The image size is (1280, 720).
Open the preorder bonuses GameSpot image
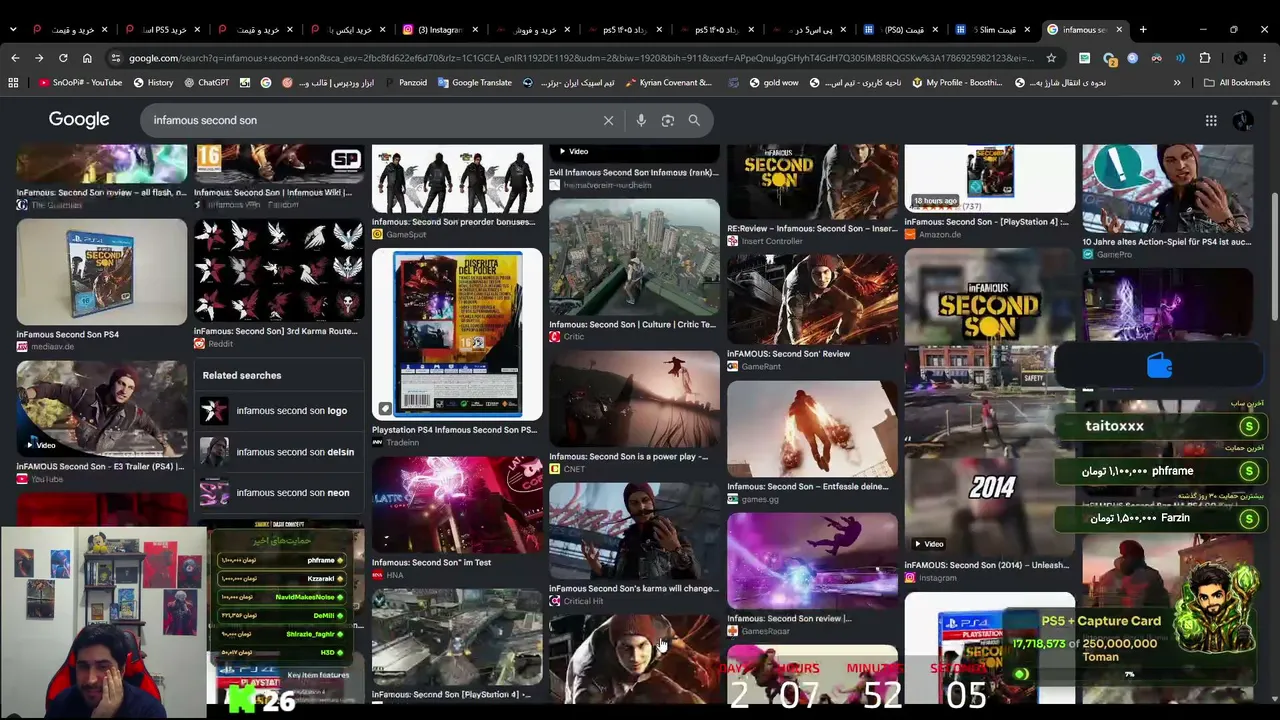[457, 179]
